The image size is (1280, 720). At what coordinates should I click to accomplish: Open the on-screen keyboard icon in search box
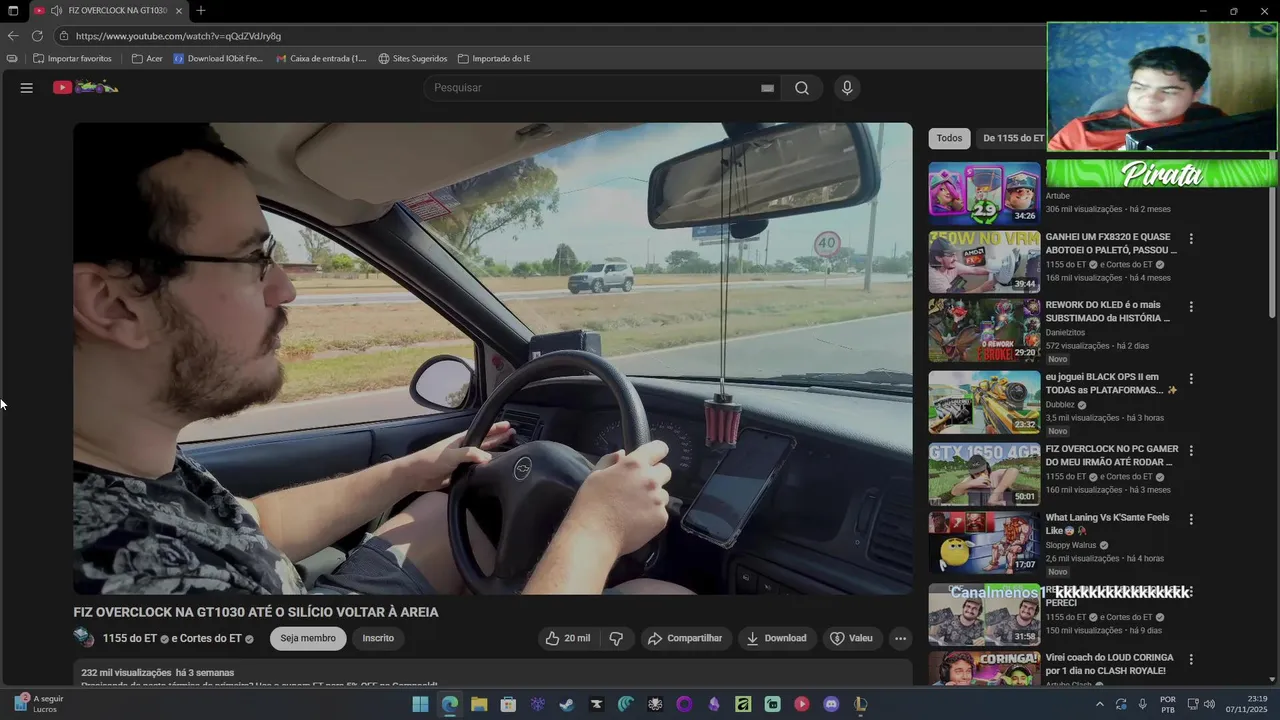click(767, 88)
